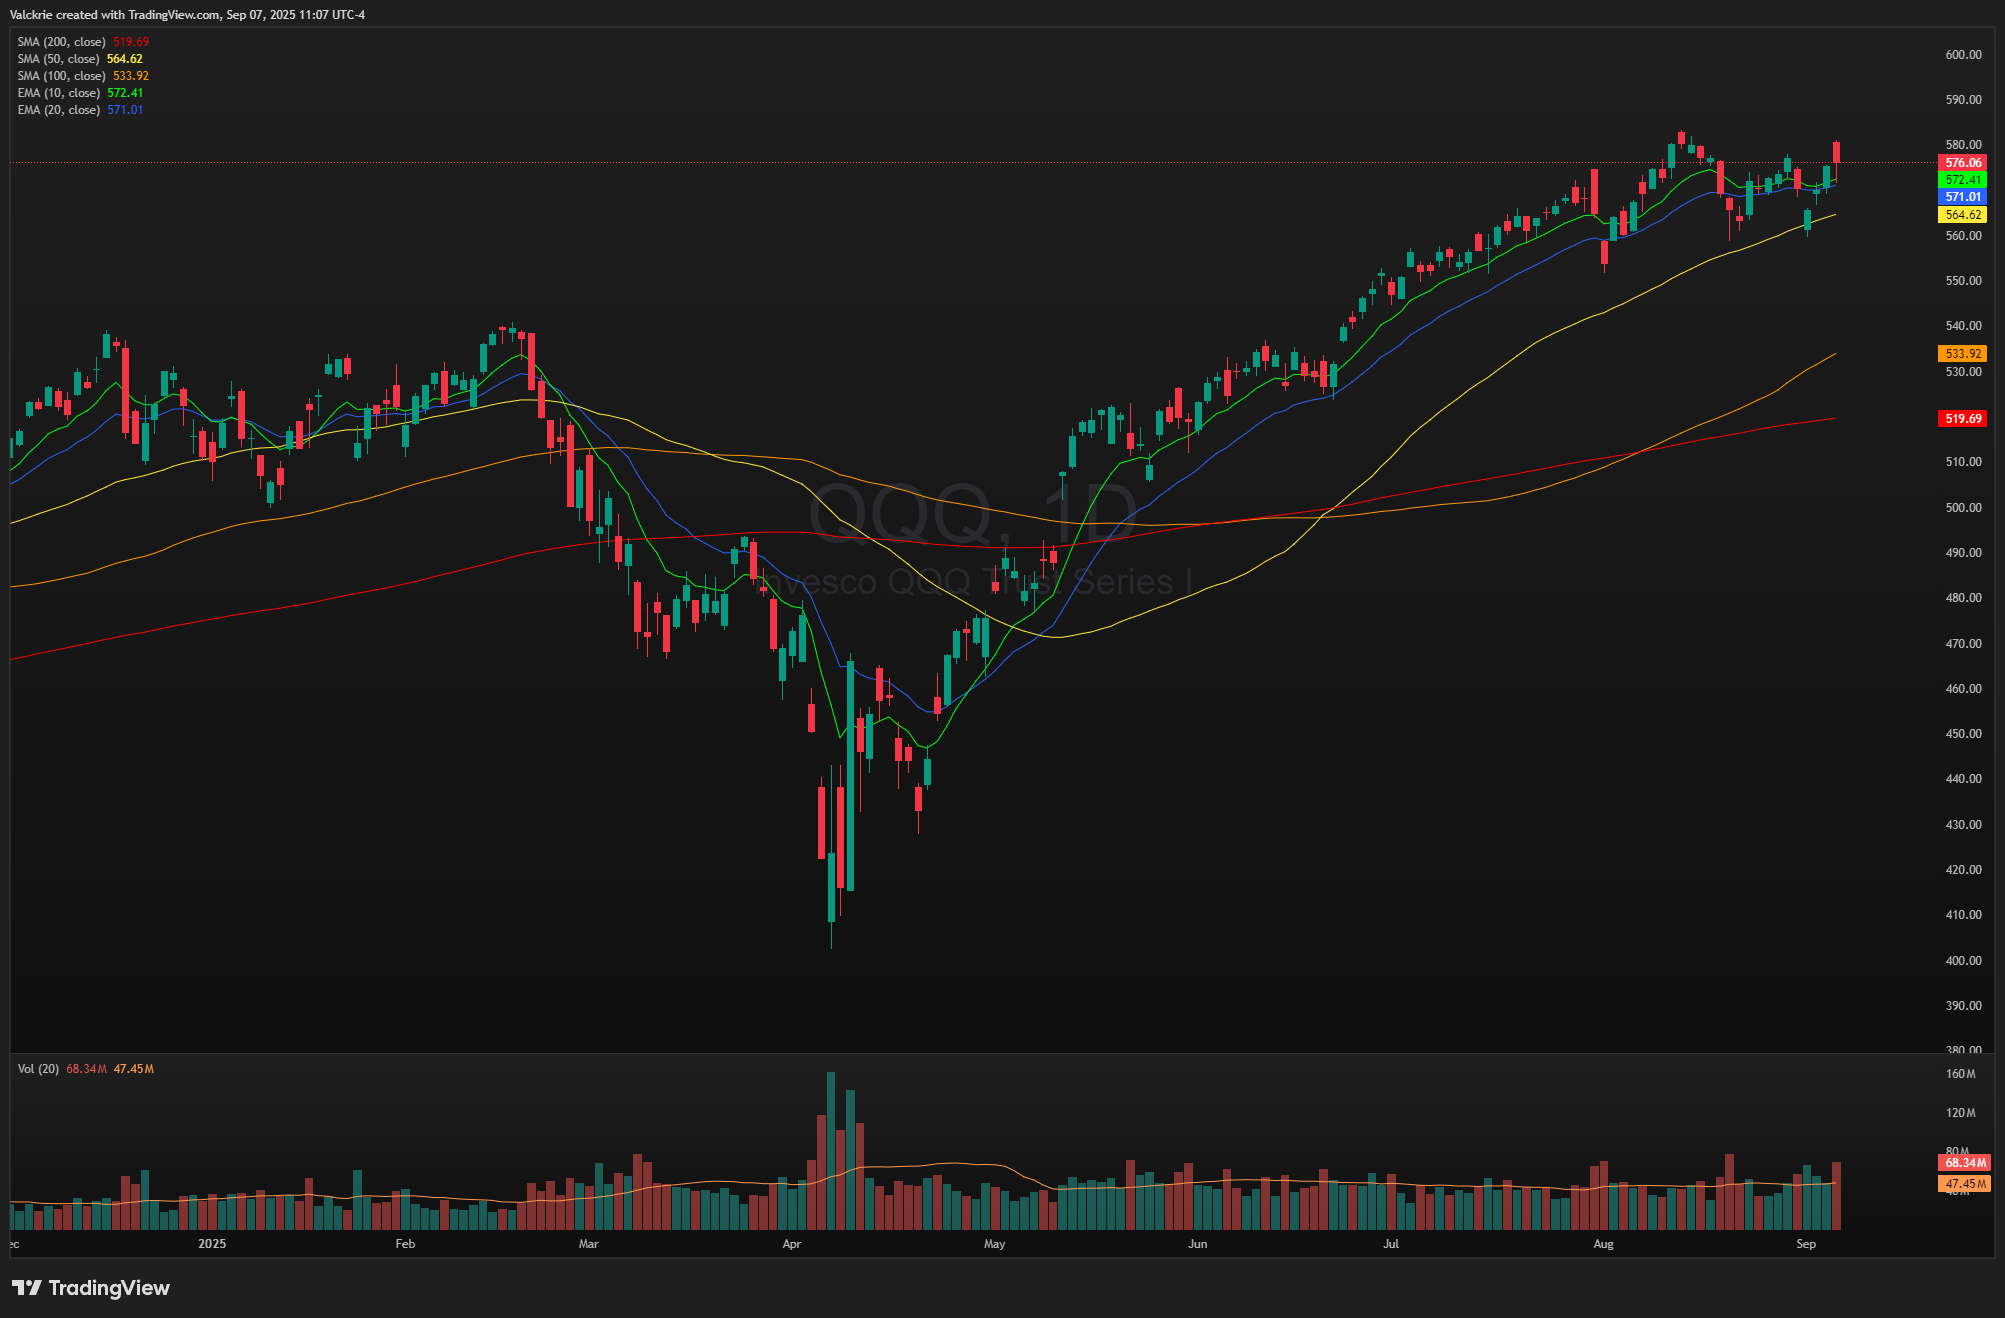2005x1318 pixels.
Task: Click the red 576.06 last price tag
Action: tap(1962, 162)
